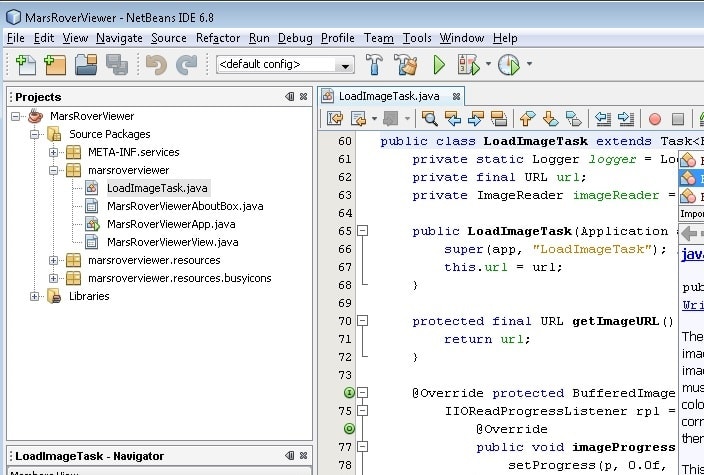Viewport: 704px width, 475px height.
Task: Expand the META-INF.services package
Action: (x=54, y=152)
